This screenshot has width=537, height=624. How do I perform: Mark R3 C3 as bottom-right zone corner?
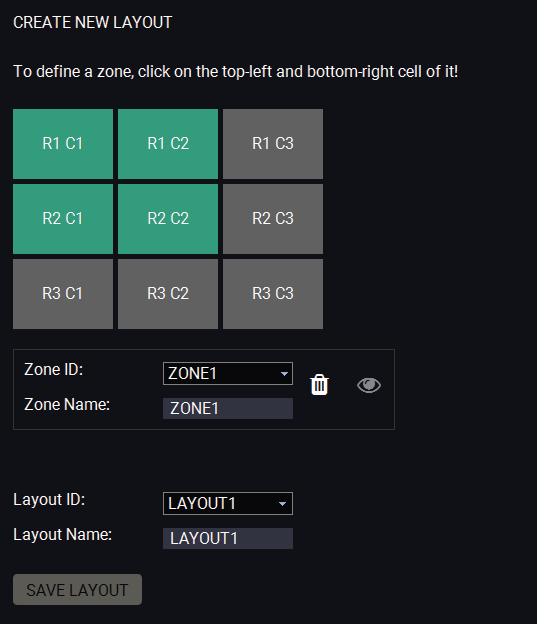coord(273,294)
